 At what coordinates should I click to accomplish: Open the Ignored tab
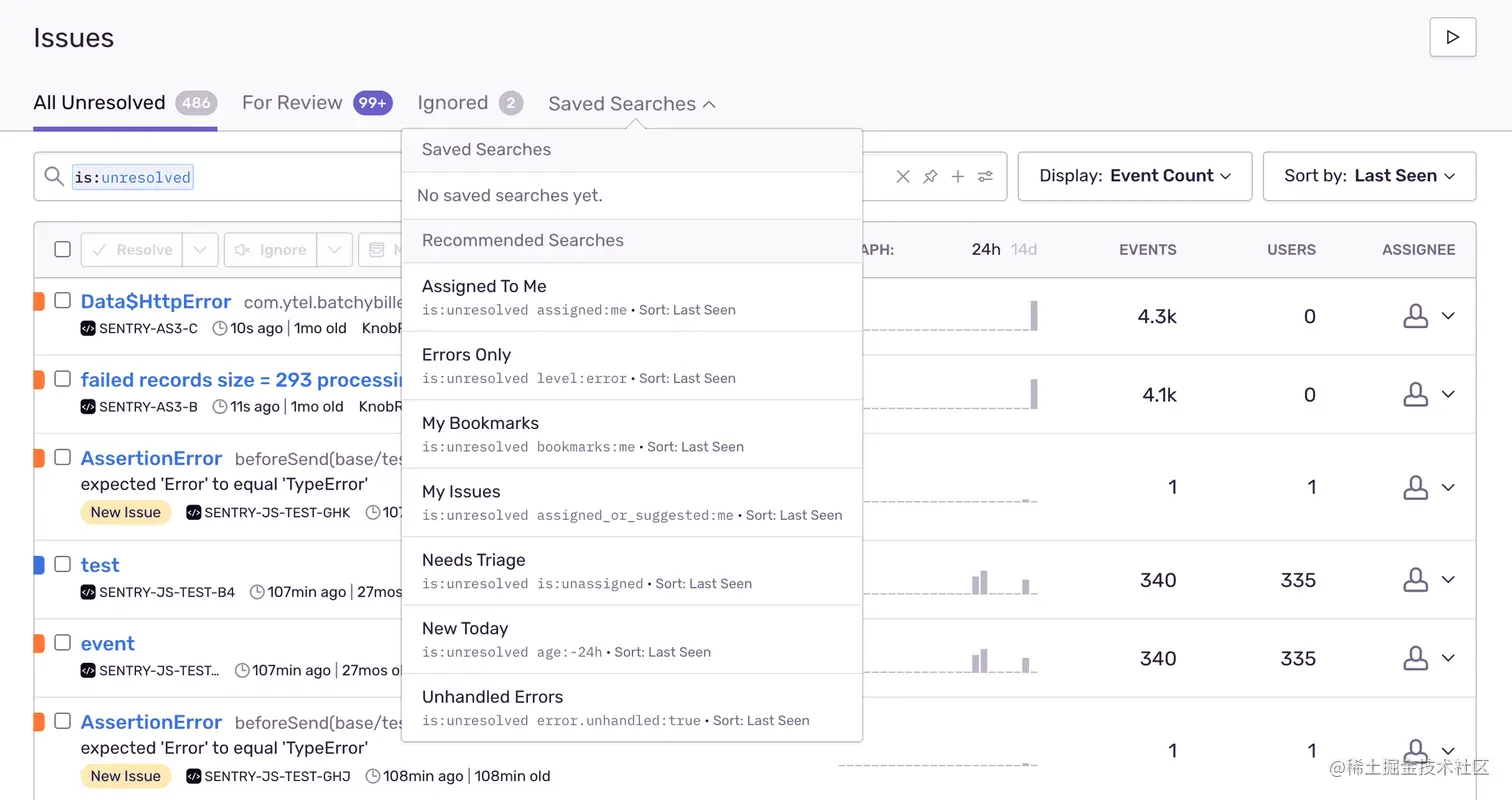coord(453,103)
